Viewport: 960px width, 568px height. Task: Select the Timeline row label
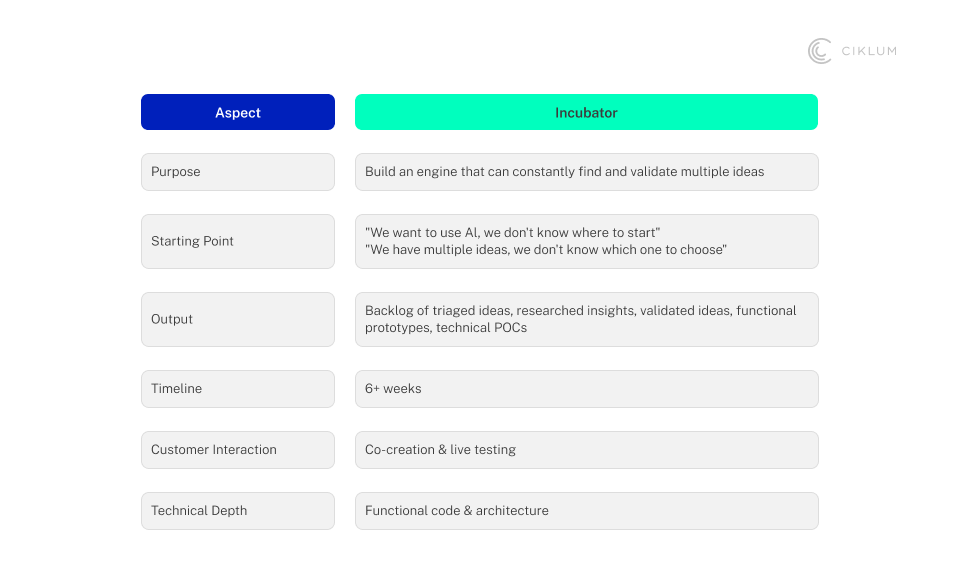176,389
